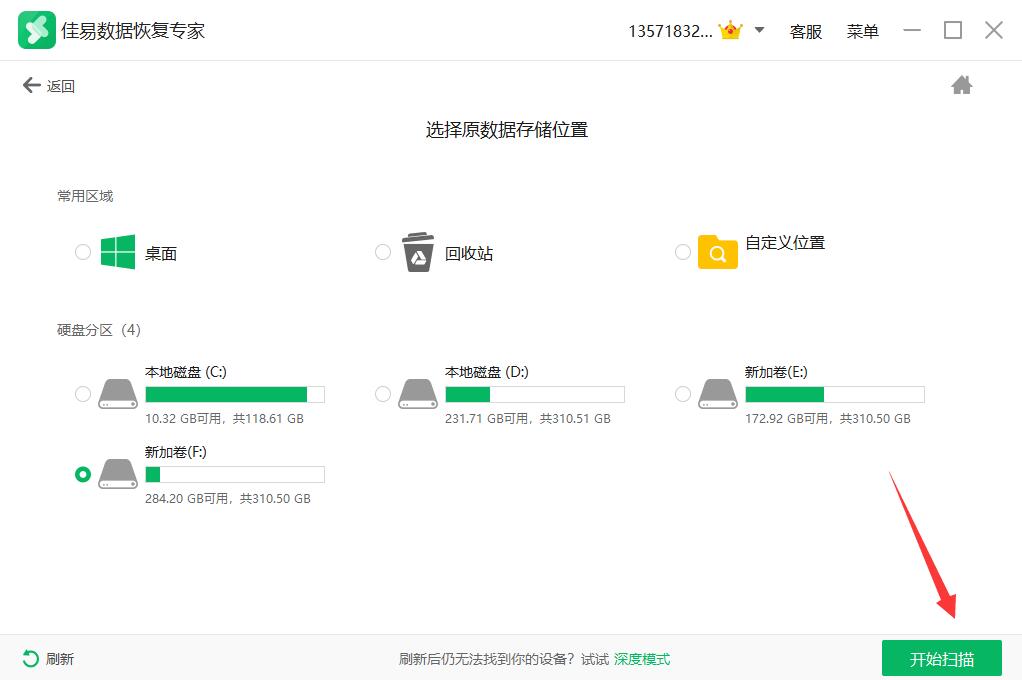Click the refresh icon at bottom left
Screen dimensions: 1022x680
point(31,659)
